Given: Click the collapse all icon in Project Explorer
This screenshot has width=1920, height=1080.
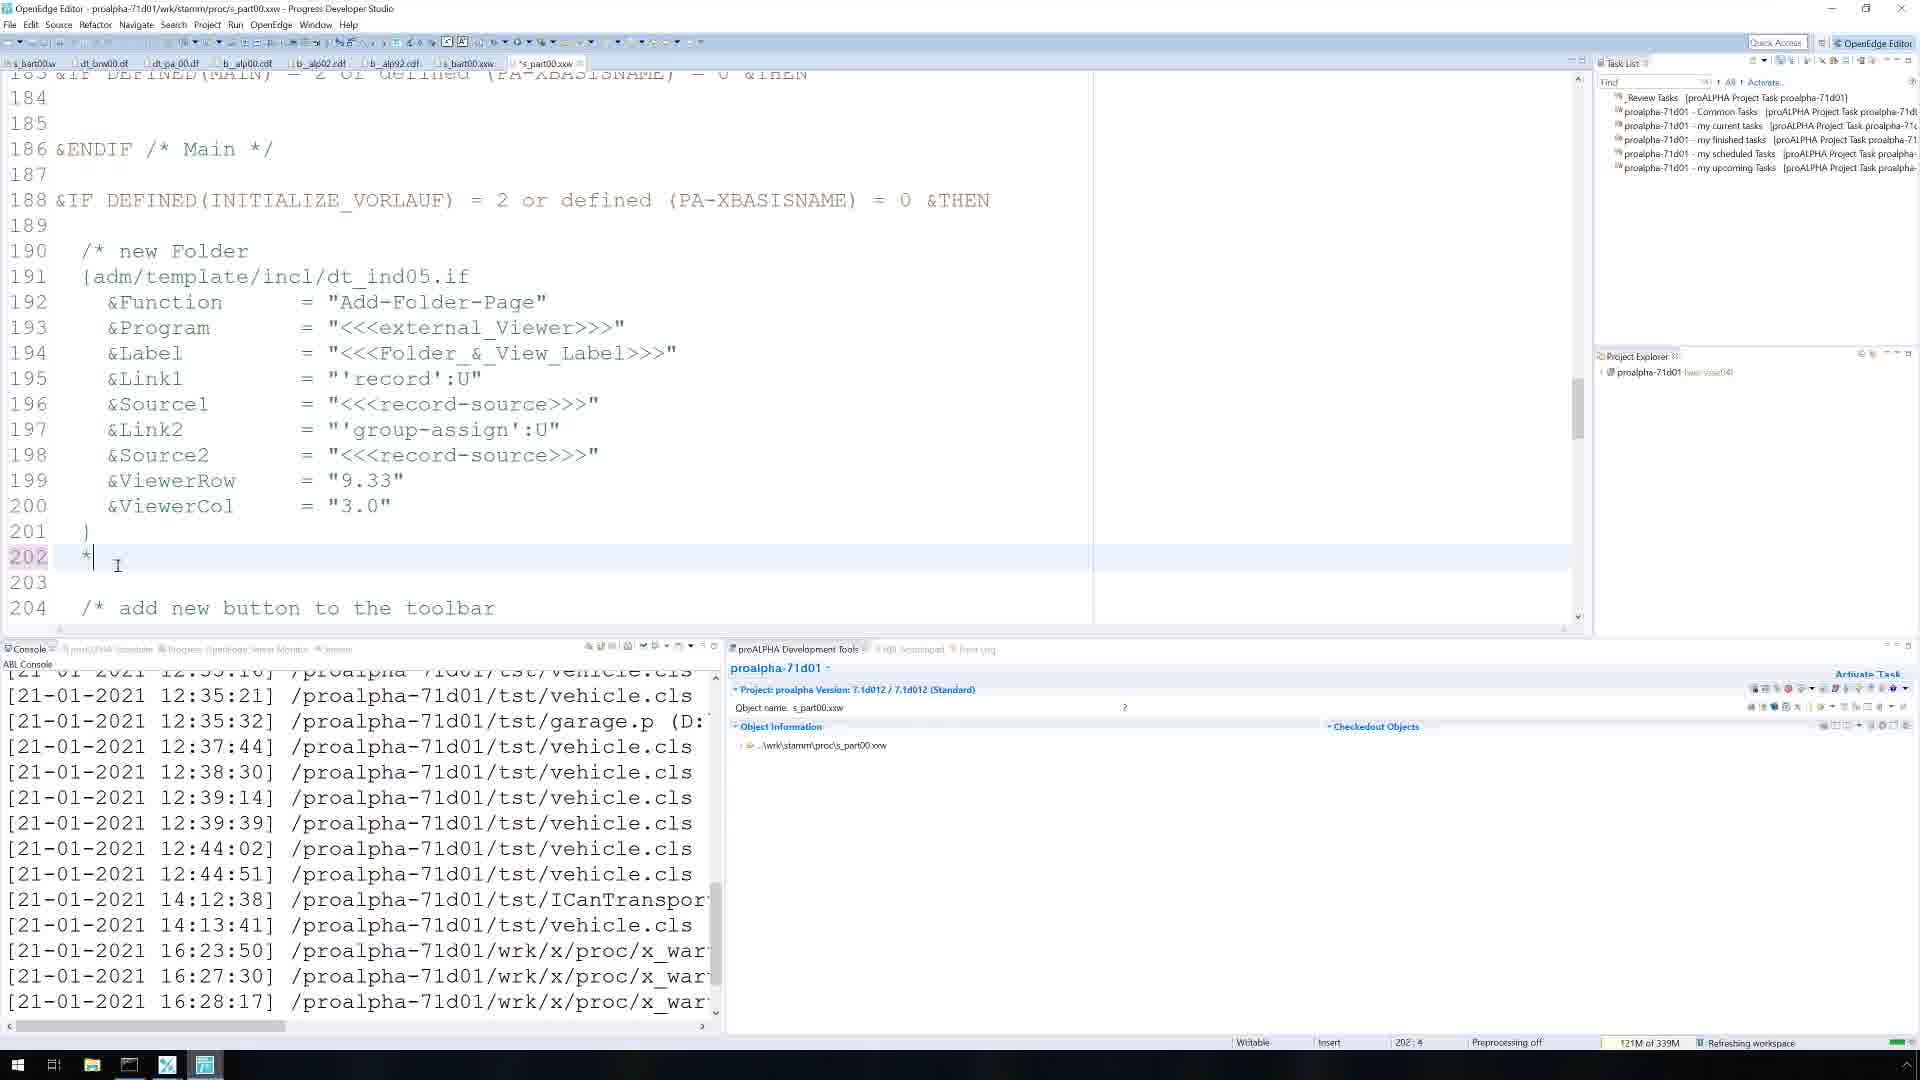Looking at the screenshot, I should [1861, 354].
